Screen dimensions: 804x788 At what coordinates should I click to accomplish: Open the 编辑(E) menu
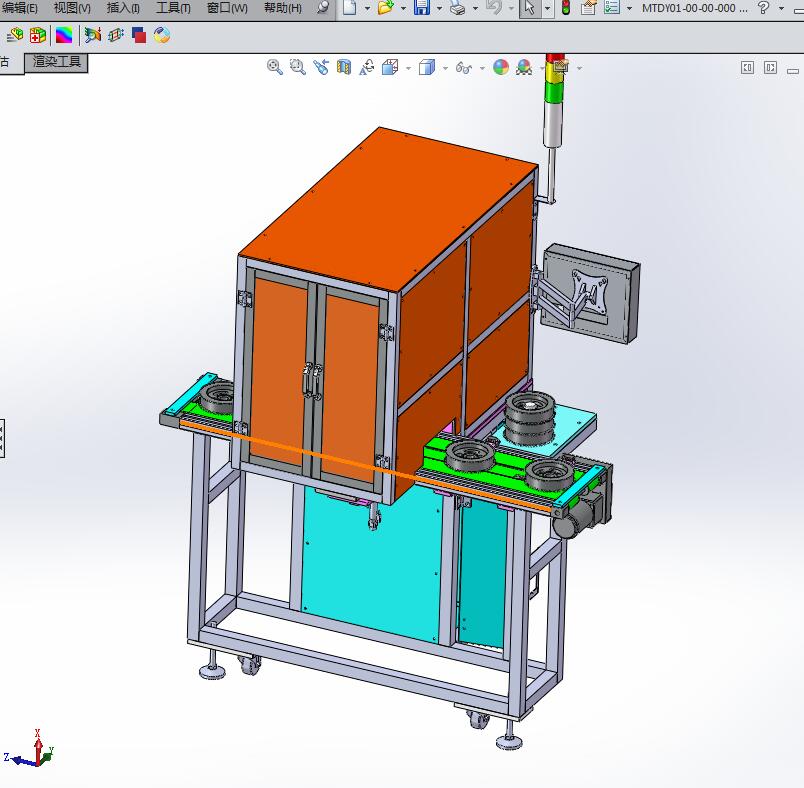[x=20, y=8]
